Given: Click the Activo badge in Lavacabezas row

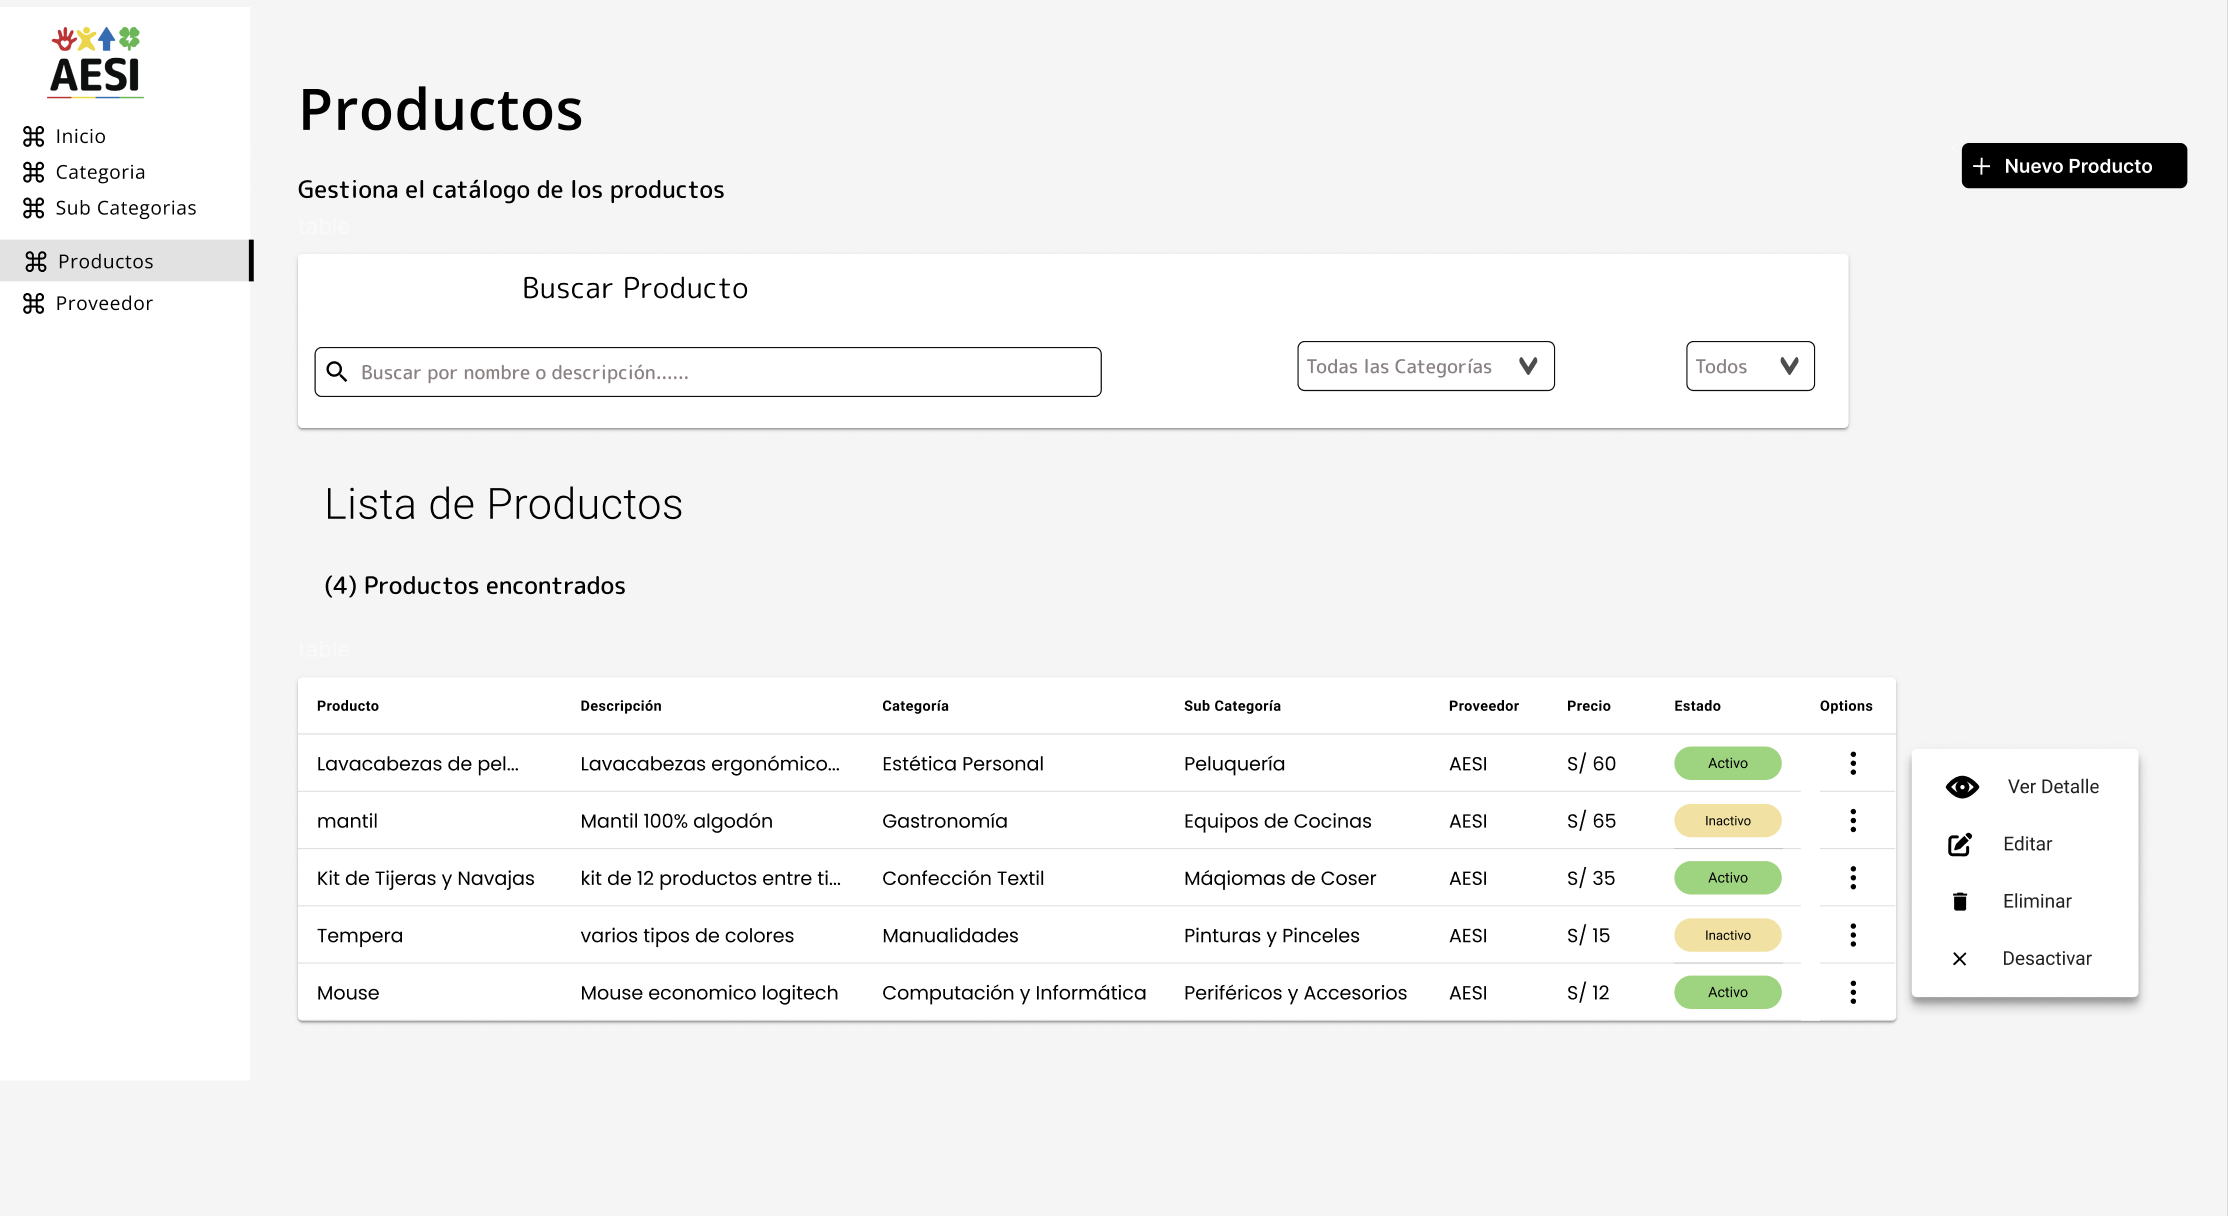Looking at the screenshot, I should click(x=1728, y=763).
